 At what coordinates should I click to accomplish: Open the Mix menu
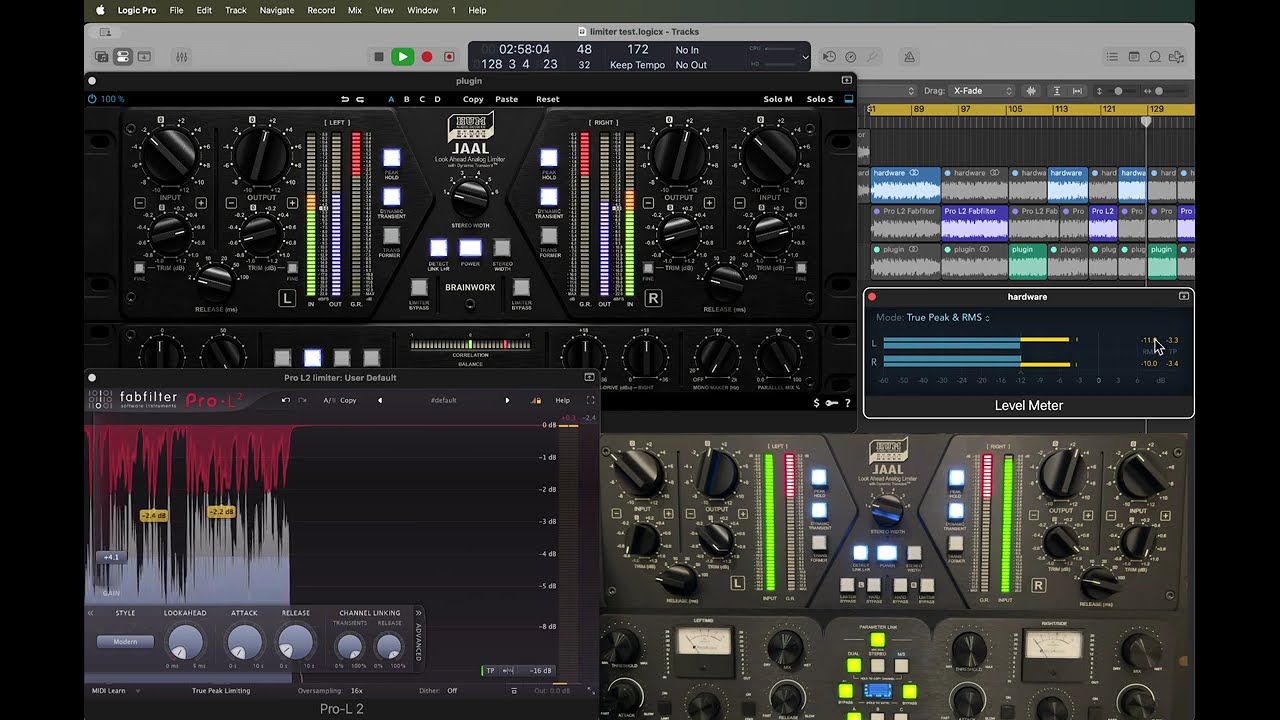coord(354,10)
